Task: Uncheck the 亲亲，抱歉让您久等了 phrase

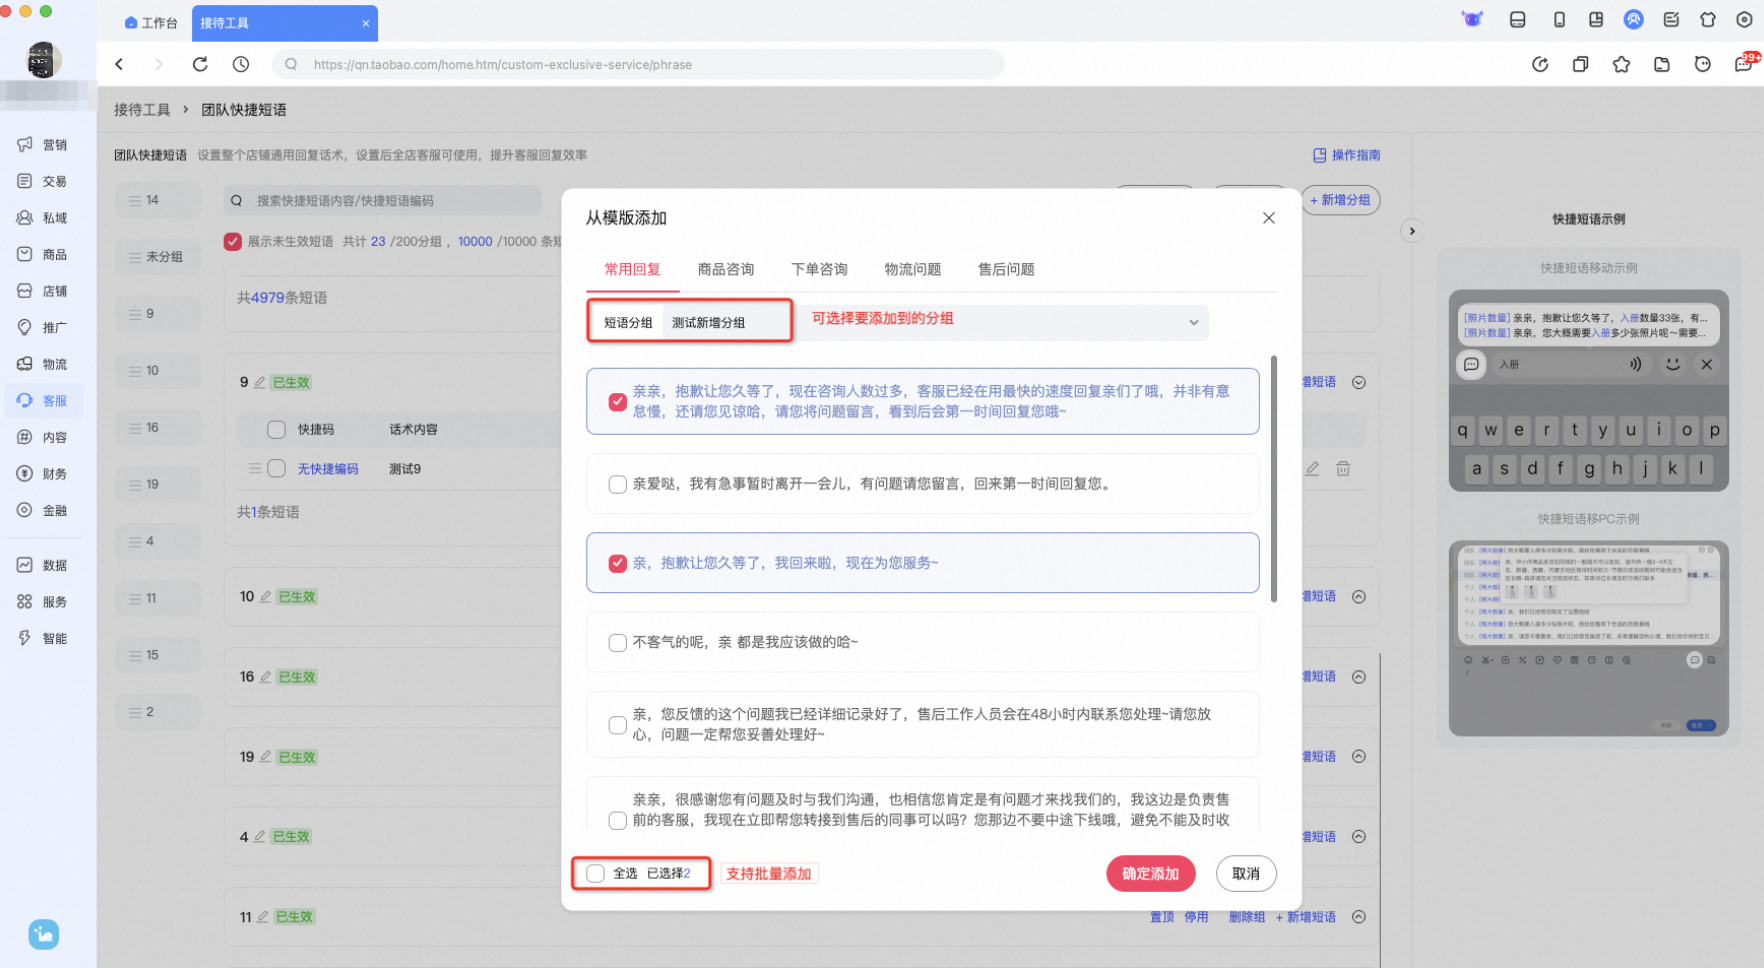Action: click(x=618, y=401)
